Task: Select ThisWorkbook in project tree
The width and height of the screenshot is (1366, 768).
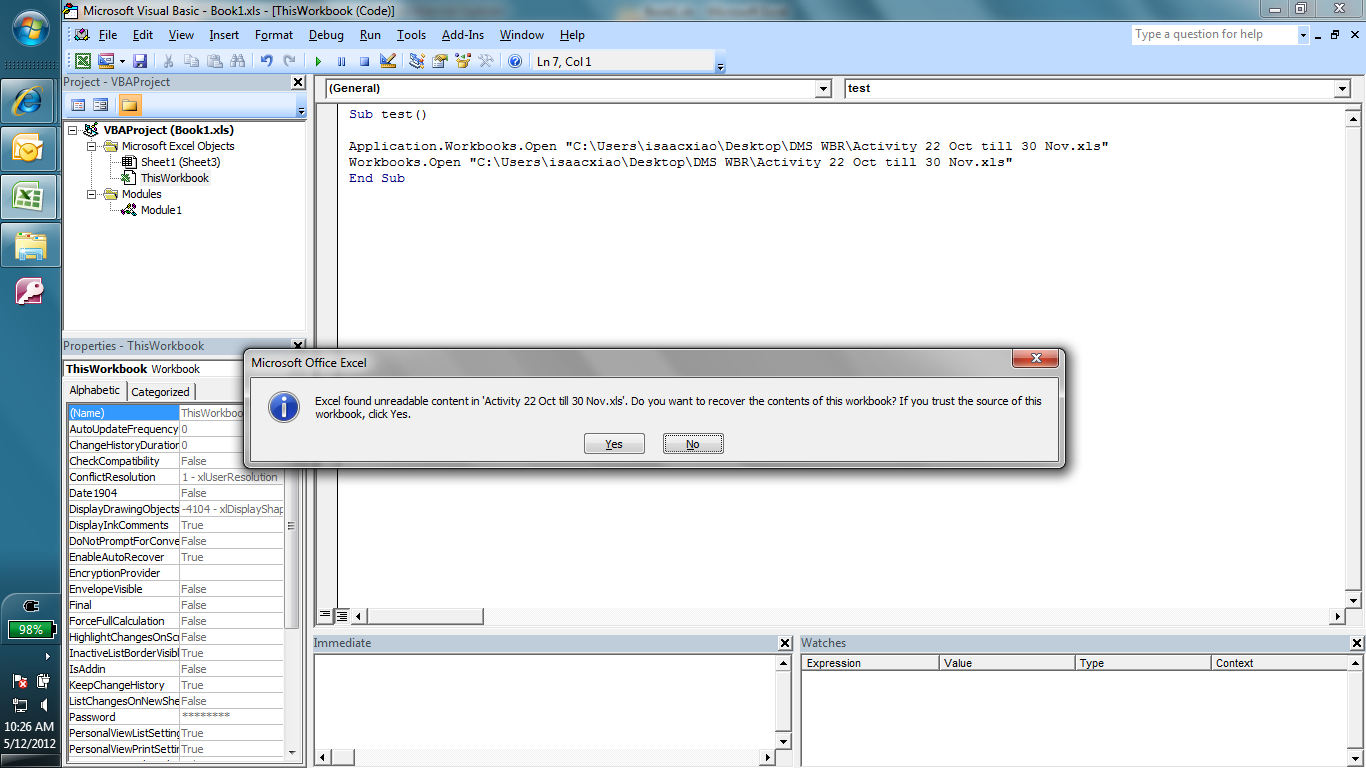Action: [175, 178]
